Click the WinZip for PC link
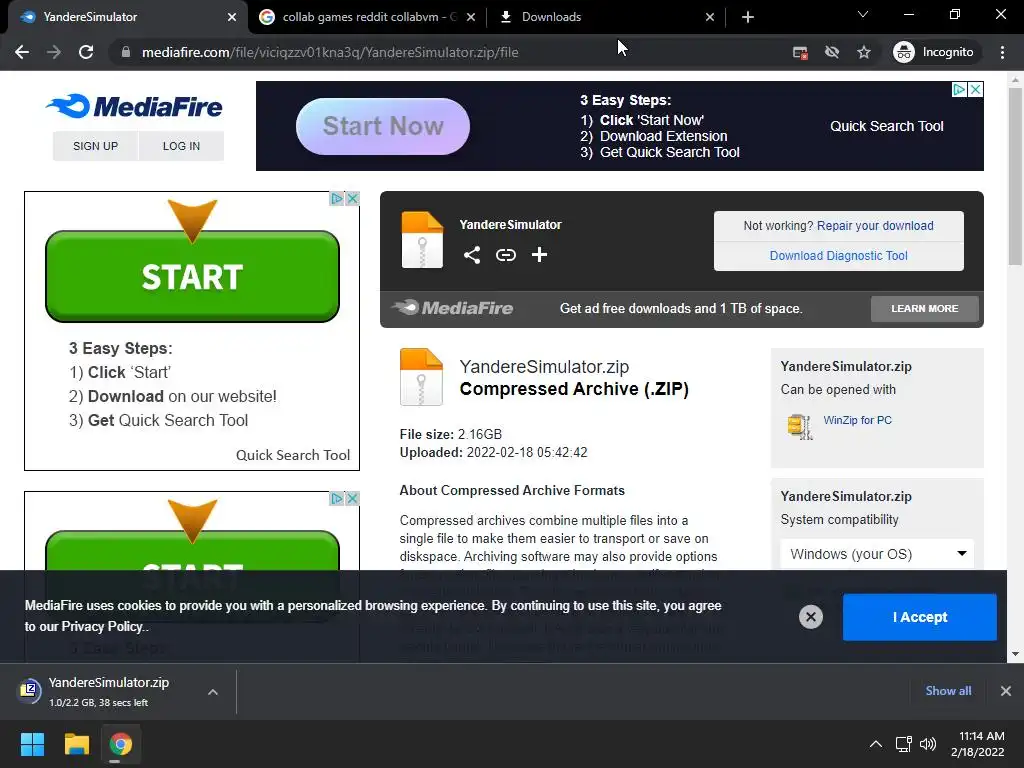Image resolution: width=1024 pixels, height=768 pixels. (x=857, y=420)
